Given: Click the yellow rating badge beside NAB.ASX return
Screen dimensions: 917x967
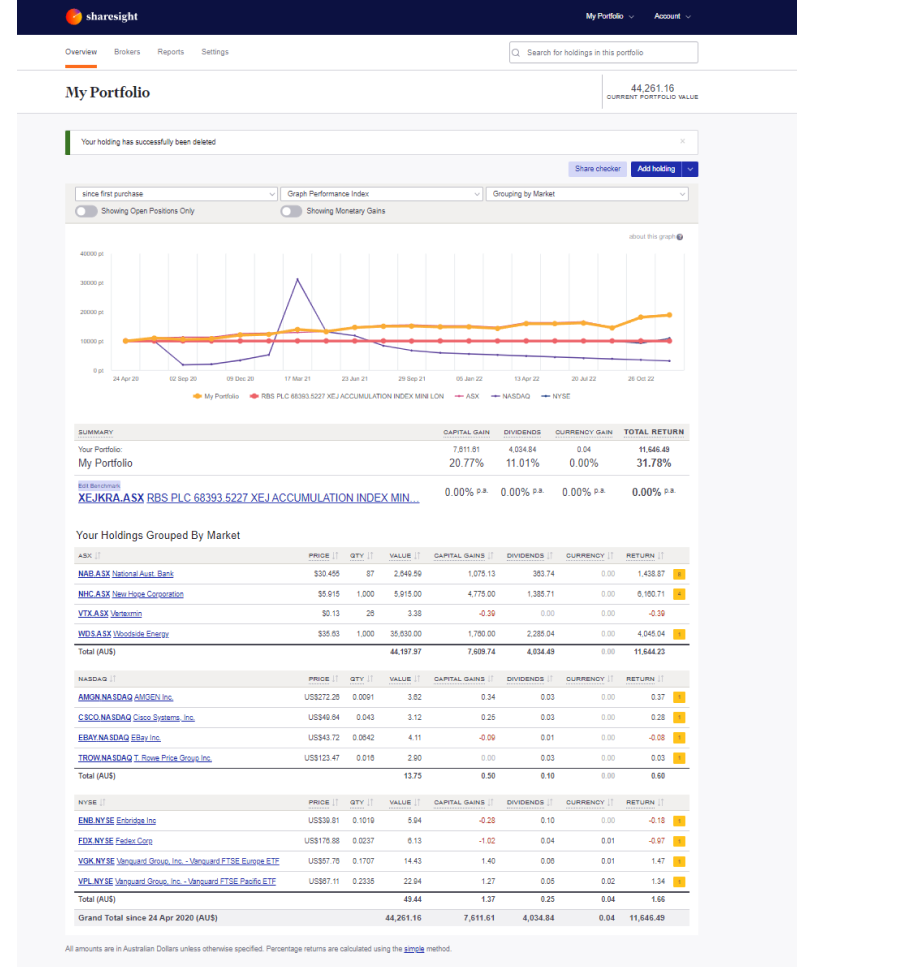Looking at the screenshot, I should coord(680,574).
